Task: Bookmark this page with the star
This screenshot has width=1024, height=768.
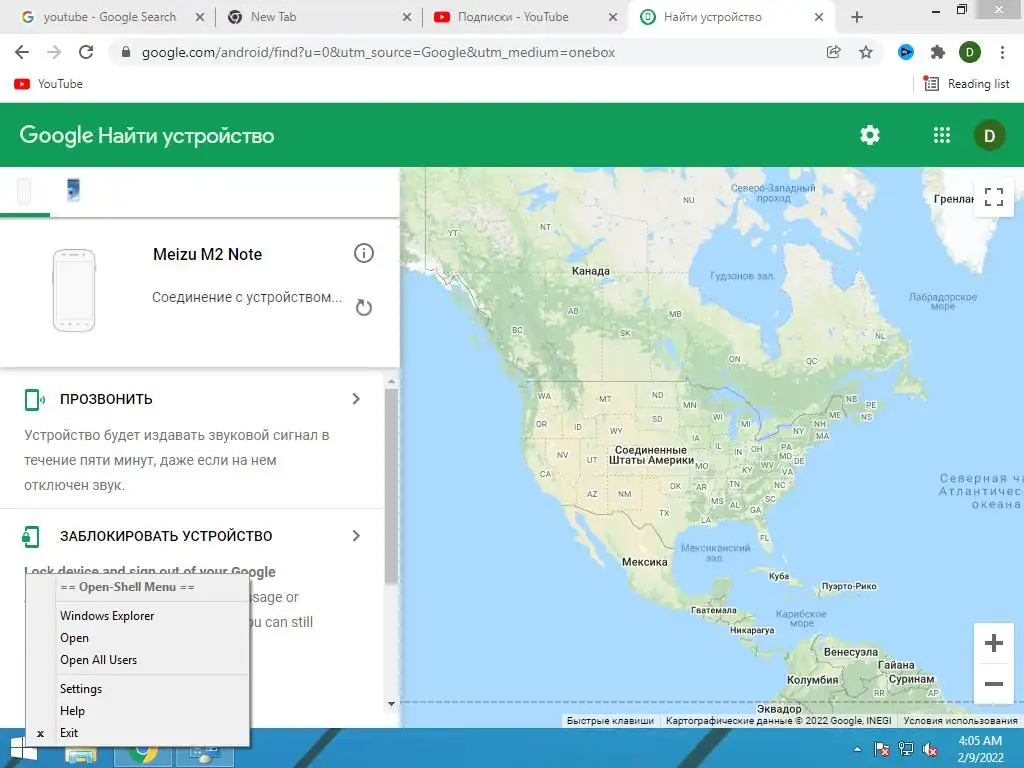Action: coord(866,52)
